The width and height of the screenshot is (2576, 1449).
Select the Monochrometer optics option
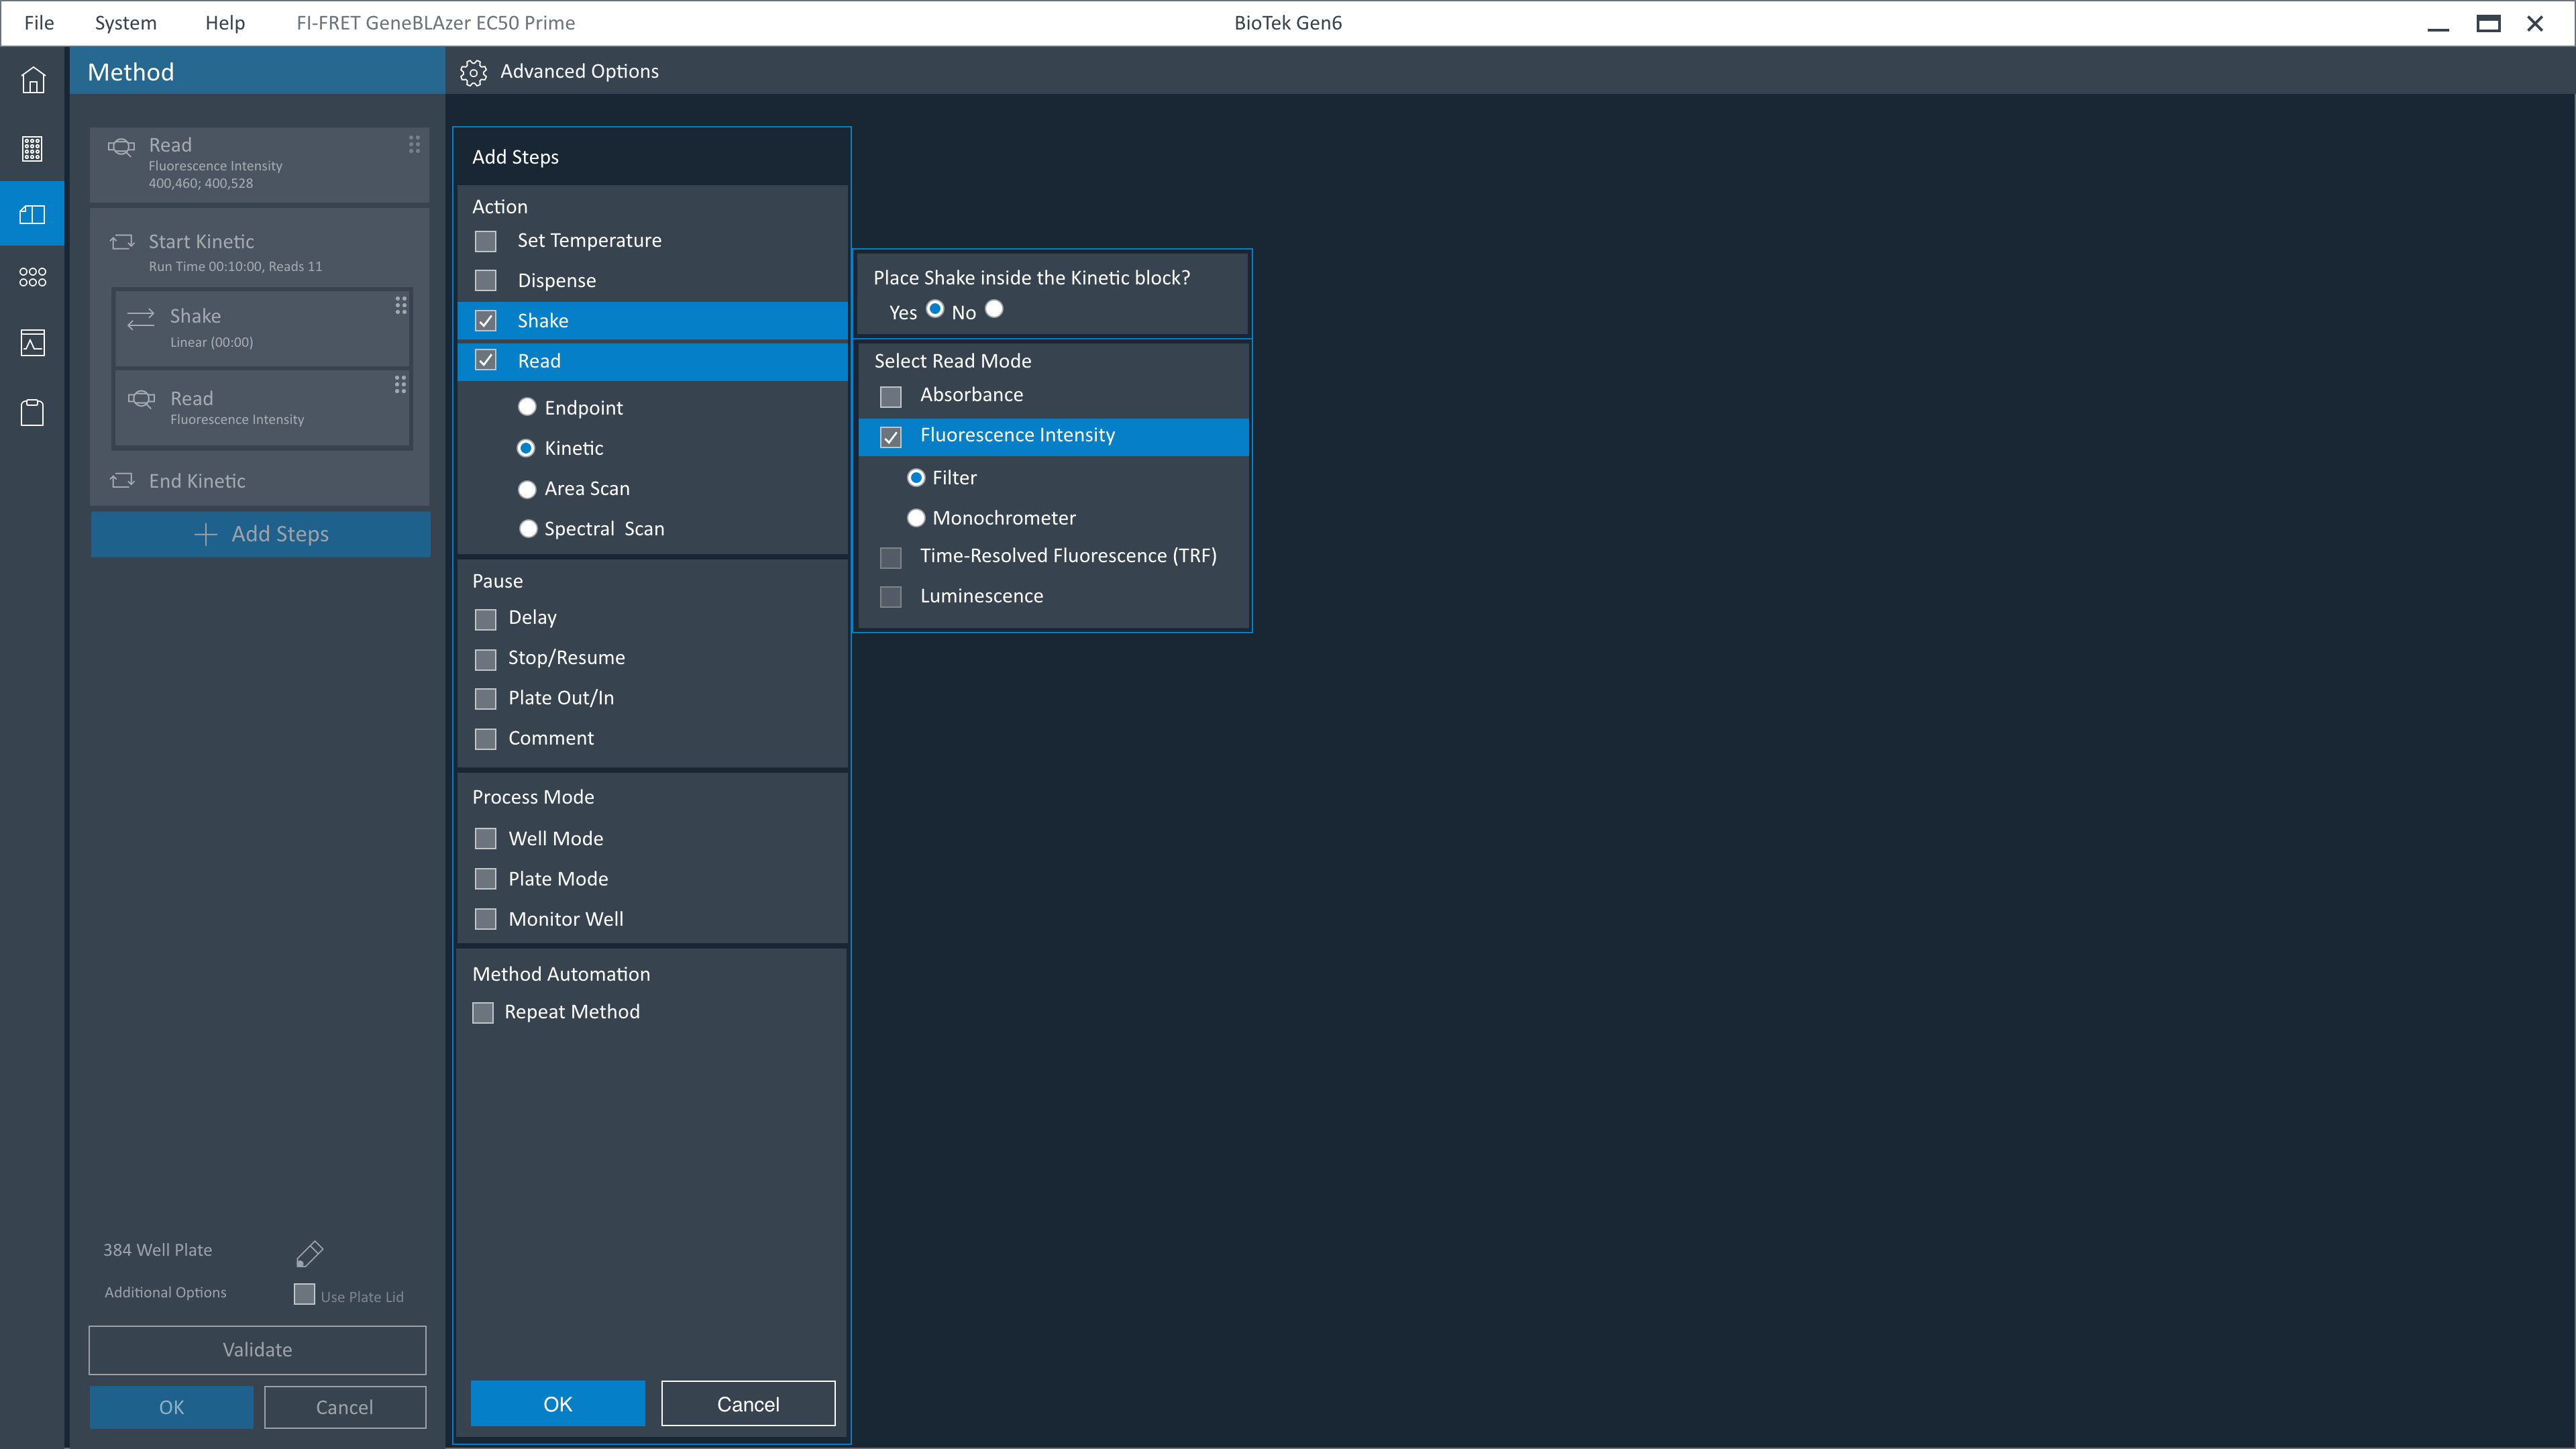pos(916,518)
